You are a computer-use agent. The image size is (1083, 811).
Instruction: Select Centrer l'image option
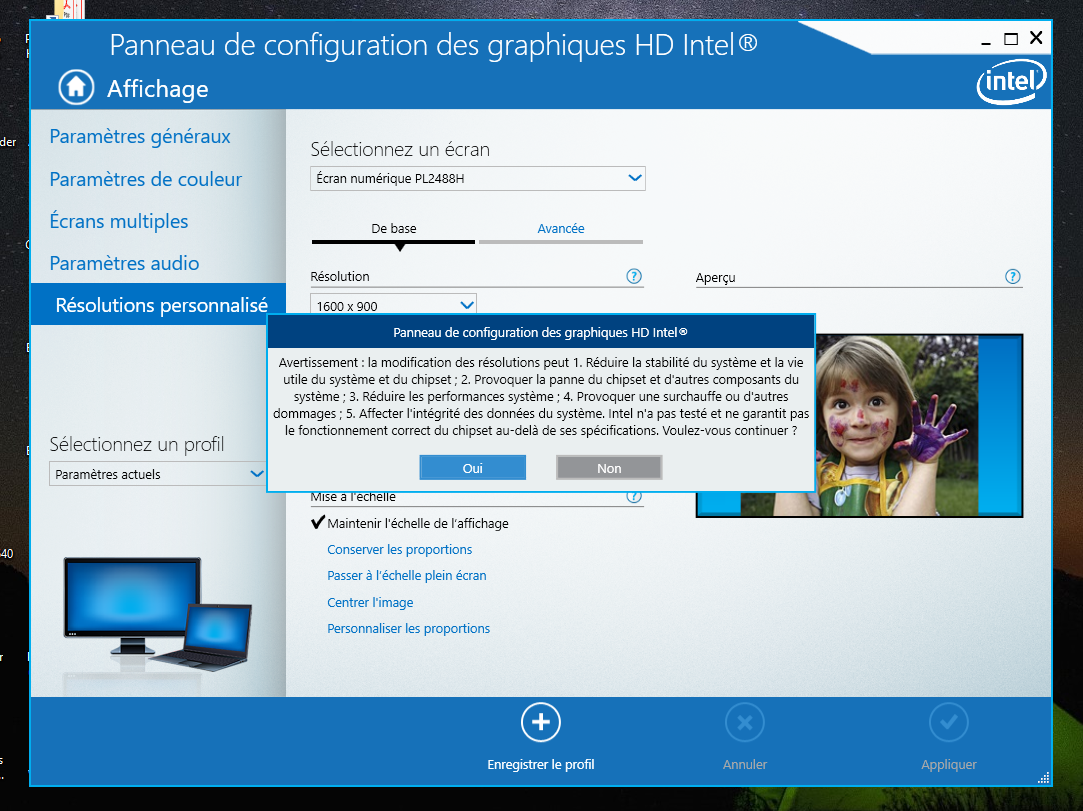point(370,602)
